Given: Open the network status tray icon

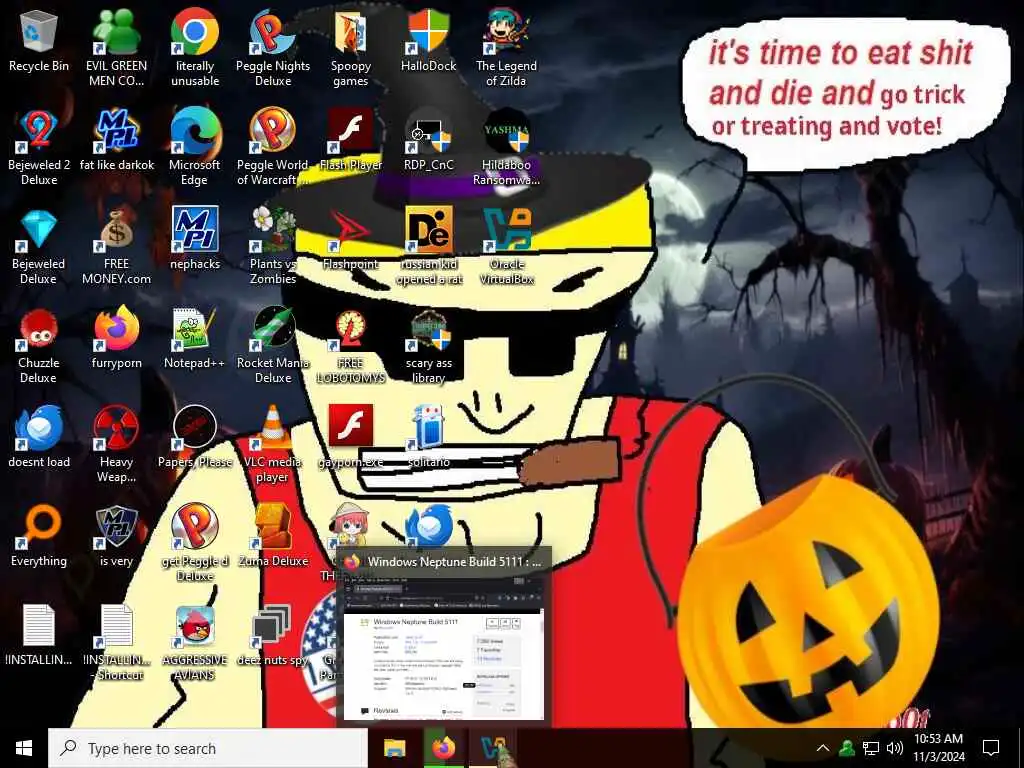Looking at the screenshot, I should (871, 748).
